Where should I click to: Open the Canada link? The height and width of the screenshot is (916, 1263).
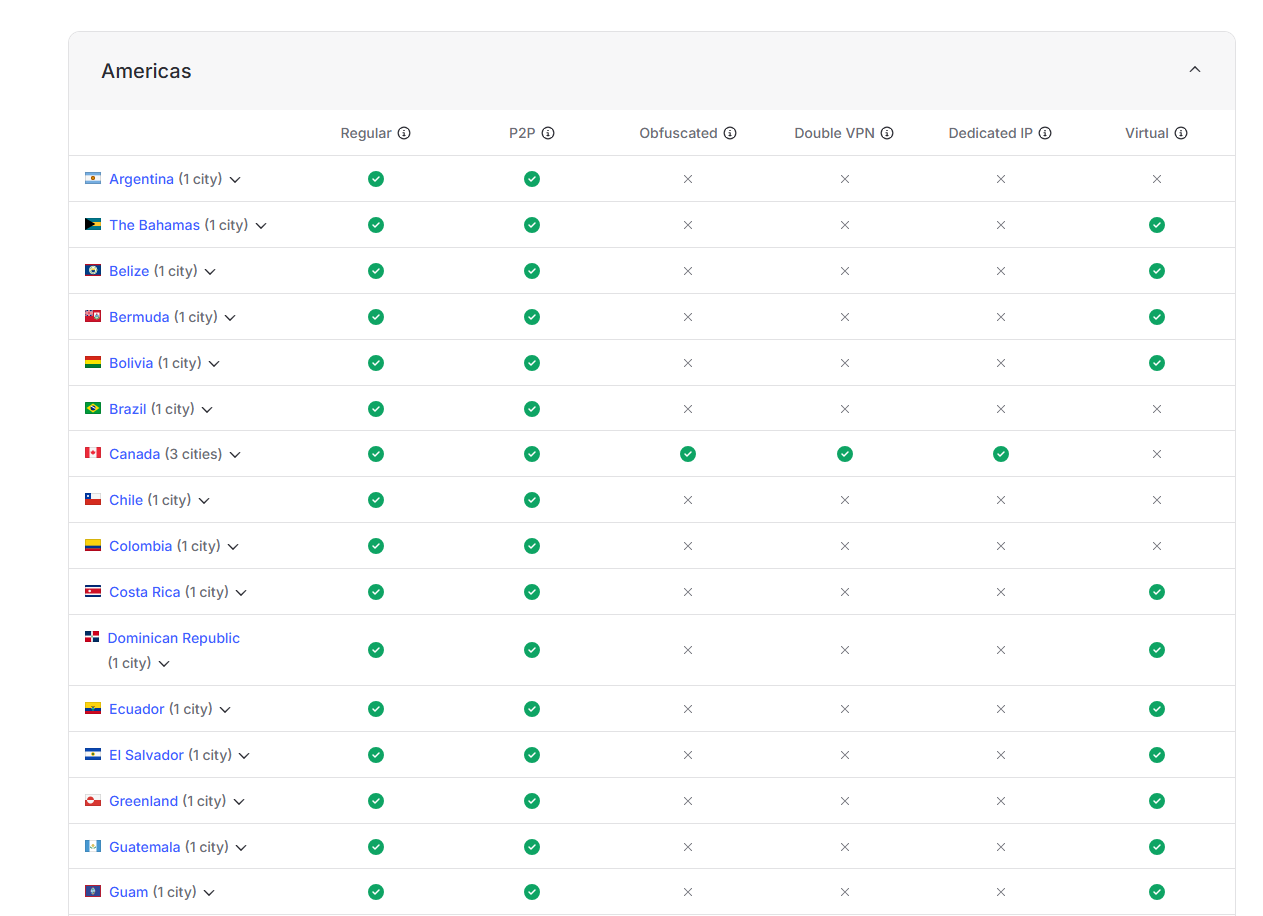[134, 454]
